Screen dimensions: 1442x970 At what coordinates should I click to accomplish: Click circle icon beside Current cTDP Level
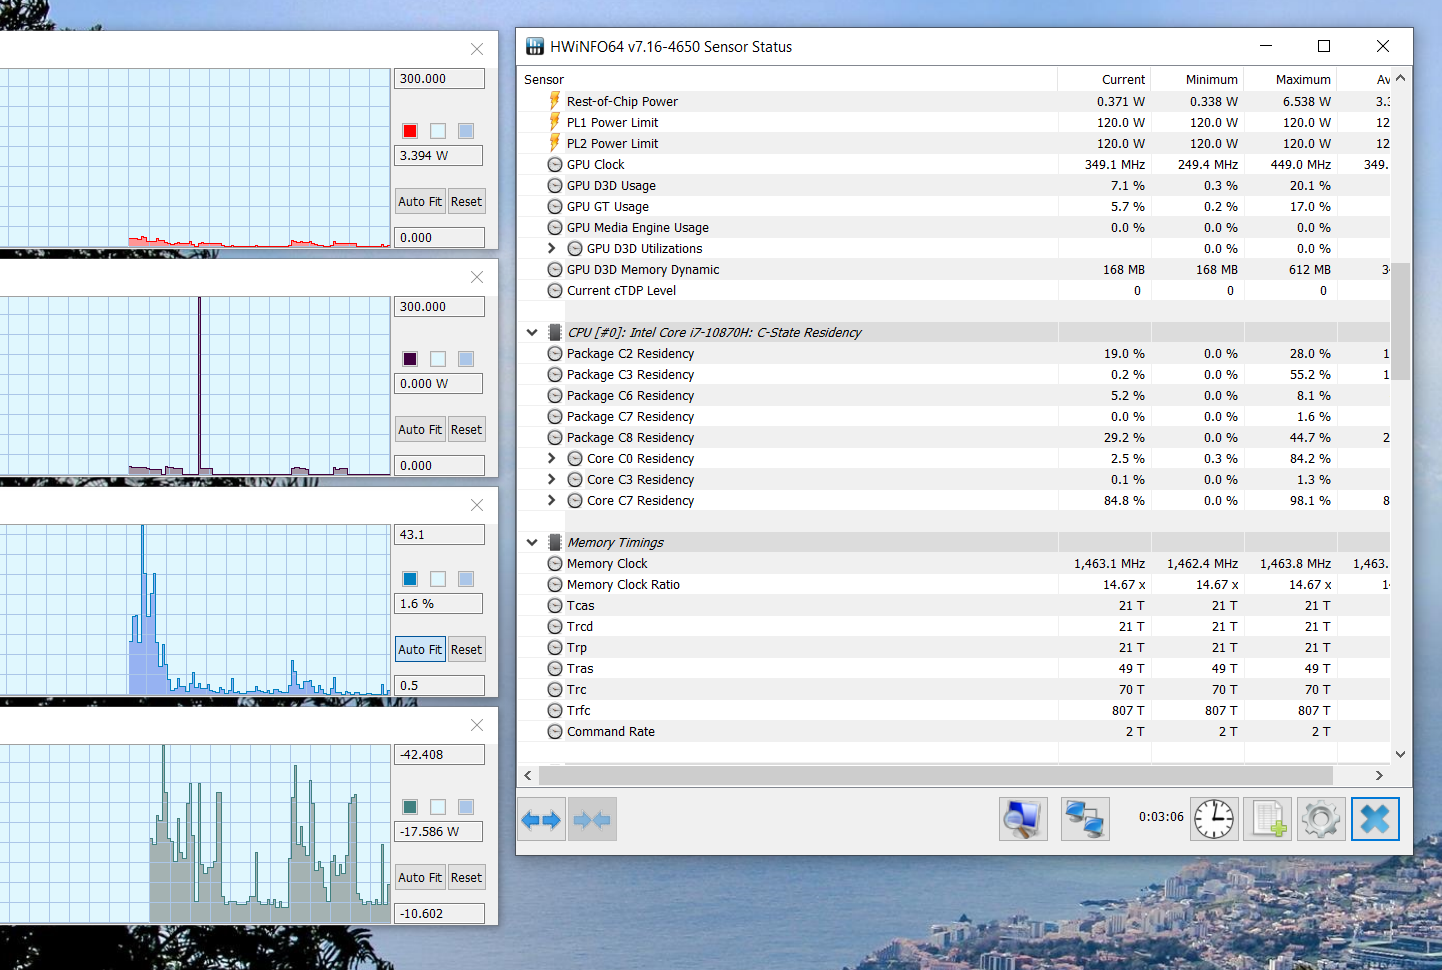[x=555, y=290]
